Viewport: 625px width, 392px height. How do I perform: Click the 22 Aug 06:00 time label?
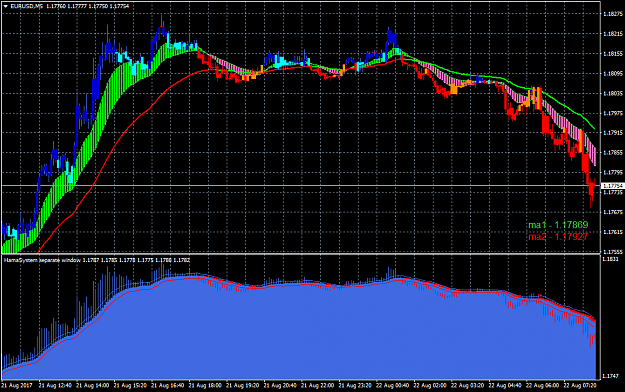click(542, 386)
